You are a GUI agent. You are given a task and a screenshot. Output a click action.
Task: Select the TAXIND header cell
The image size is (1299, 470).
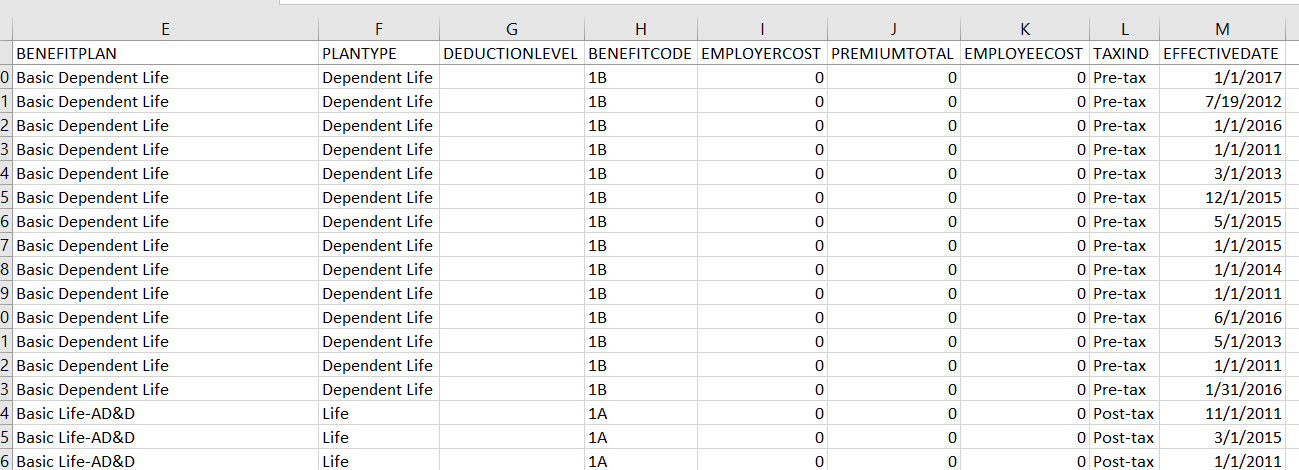[x=1121, y=53]
